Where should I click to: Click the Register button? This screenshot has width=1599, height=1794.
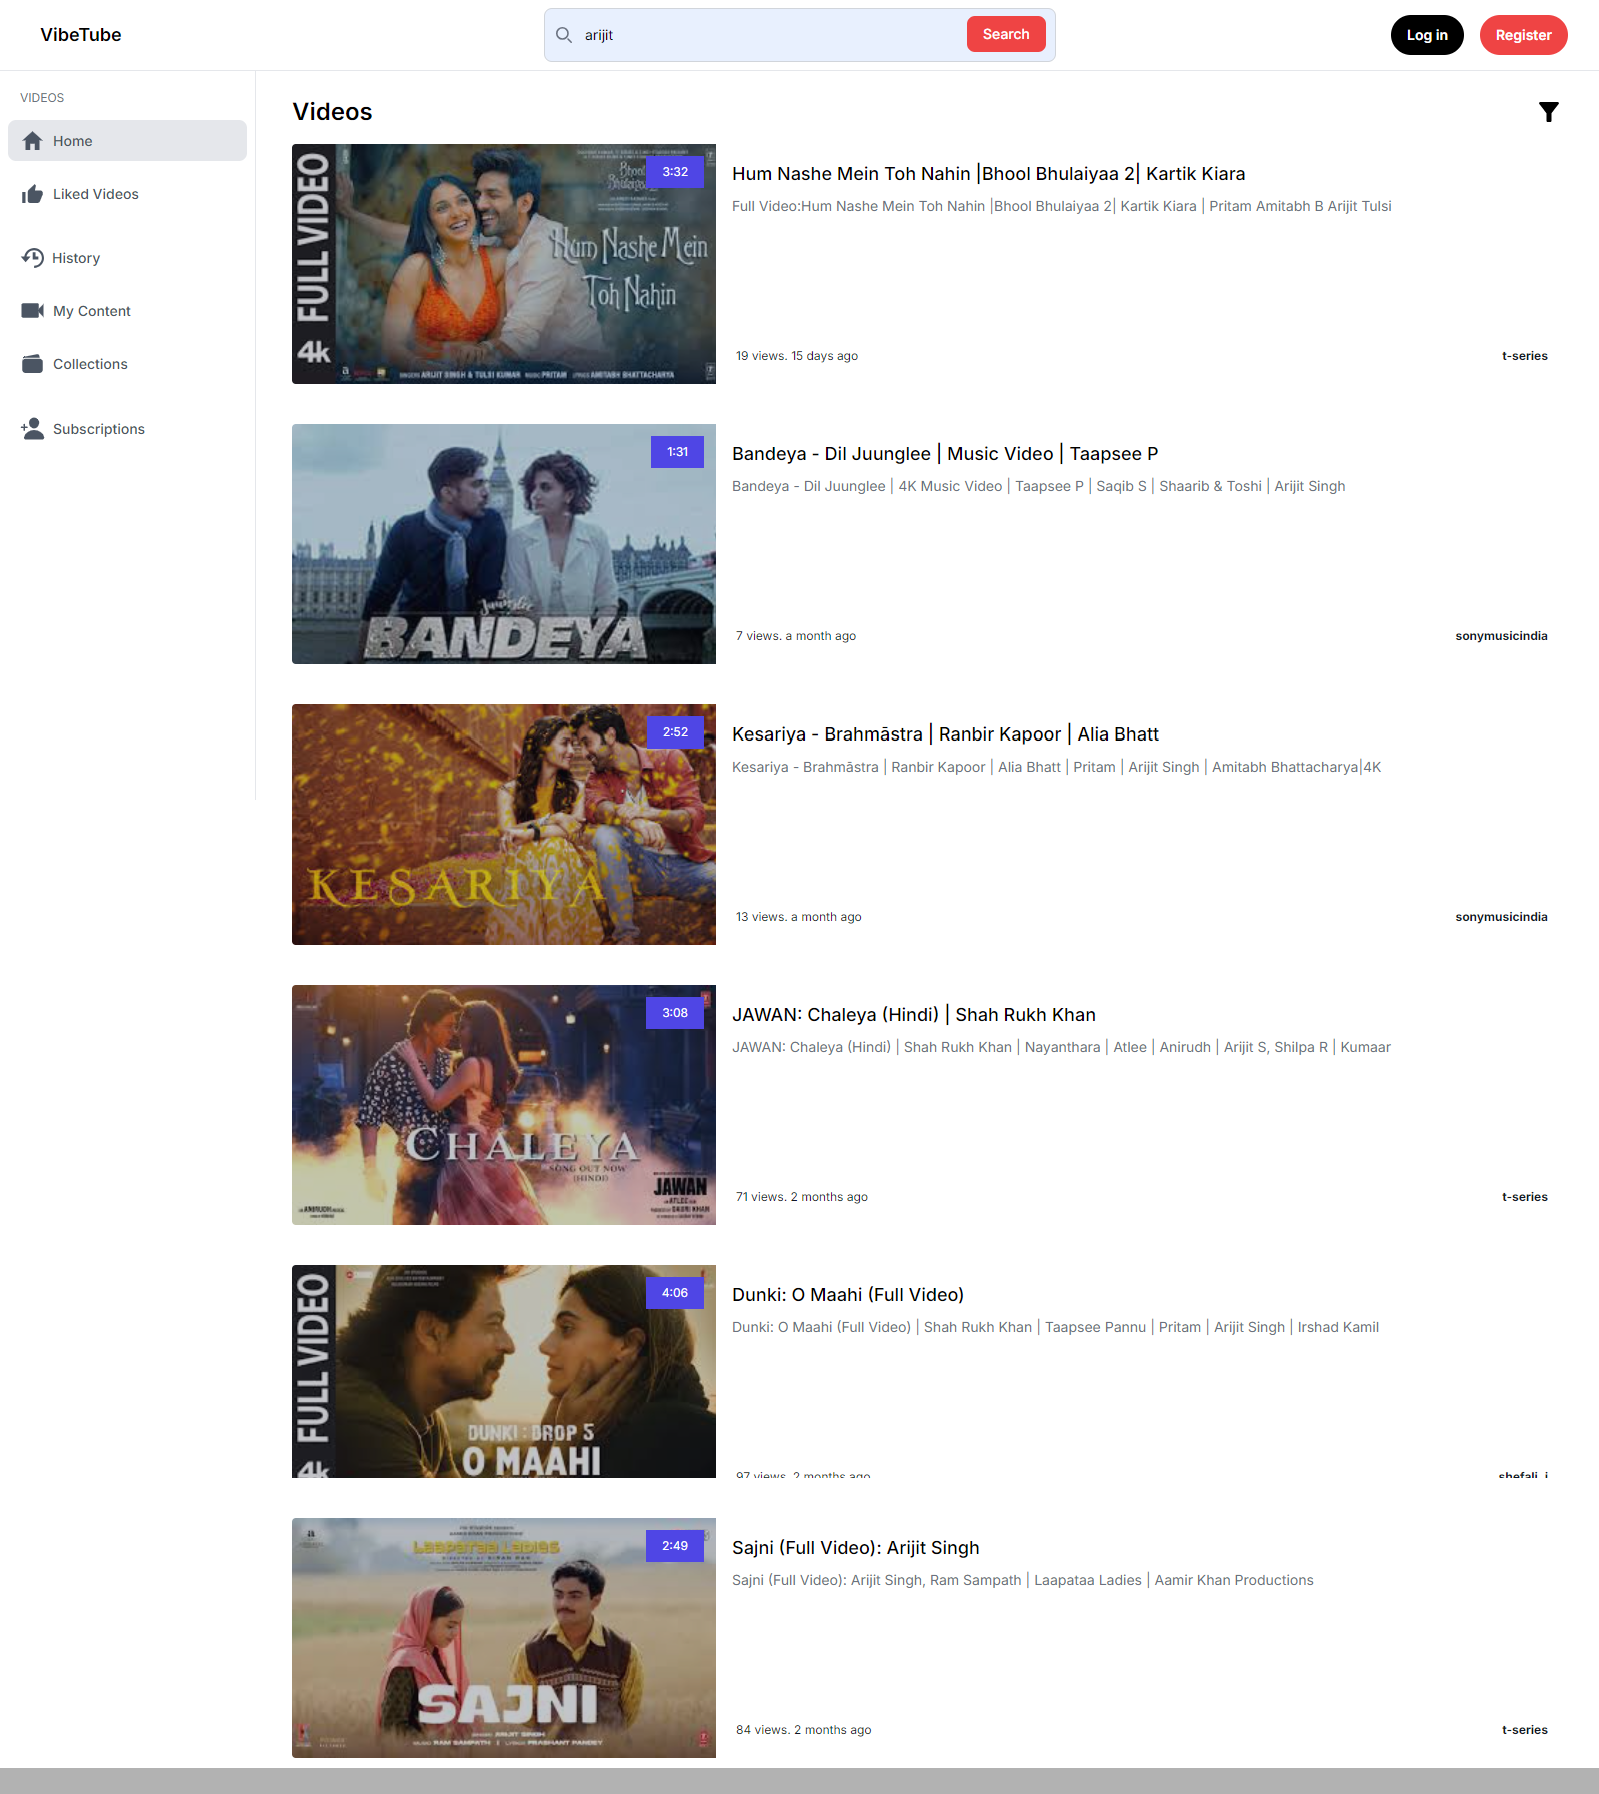(1523, 35)
